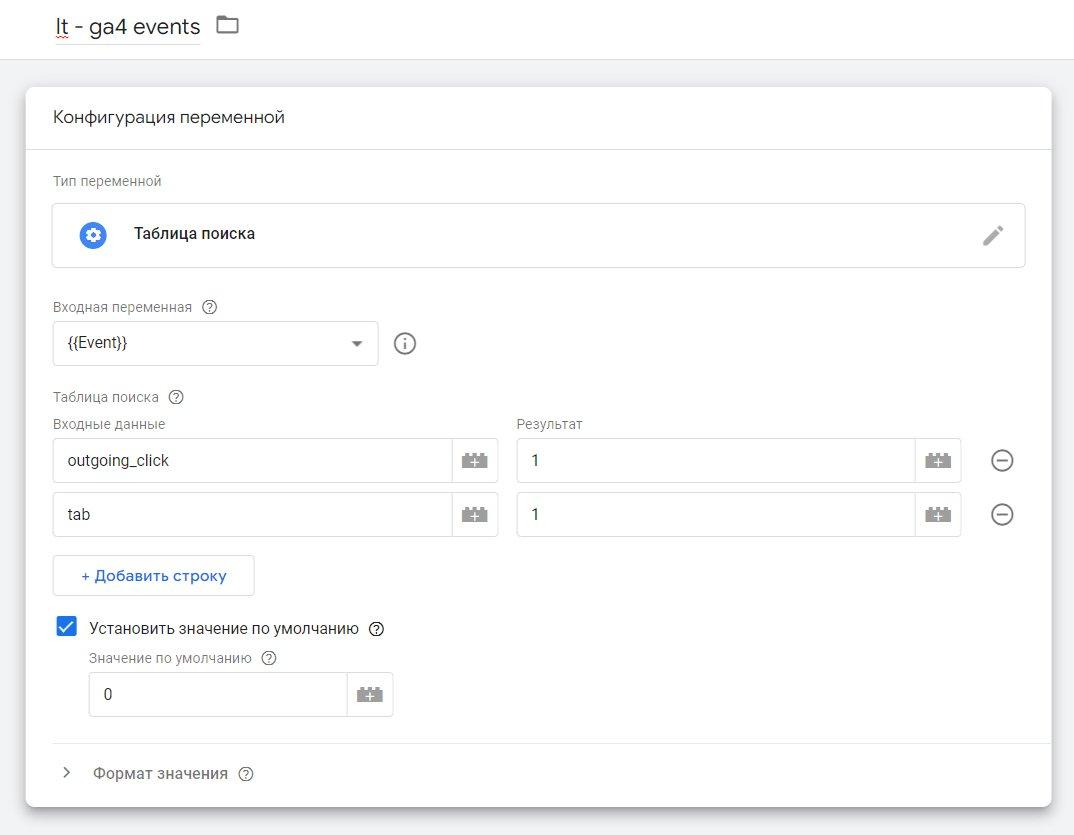Click the Добавить строку button

(154, 576)
